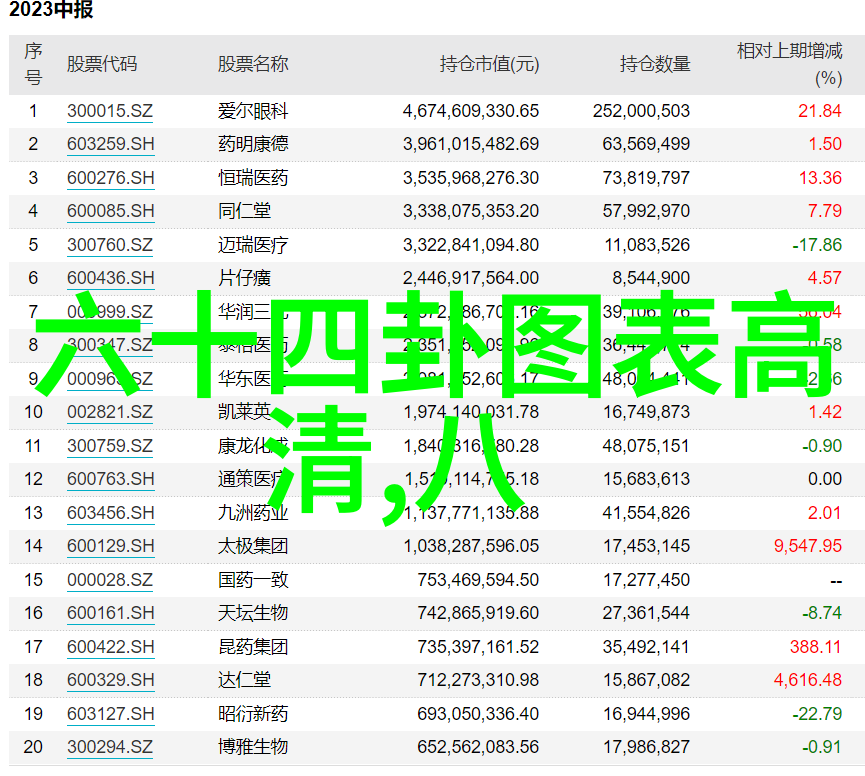This screenshot has width=865, height=776.
Task: Select stock name 药明康德
Action: [253, 144]
